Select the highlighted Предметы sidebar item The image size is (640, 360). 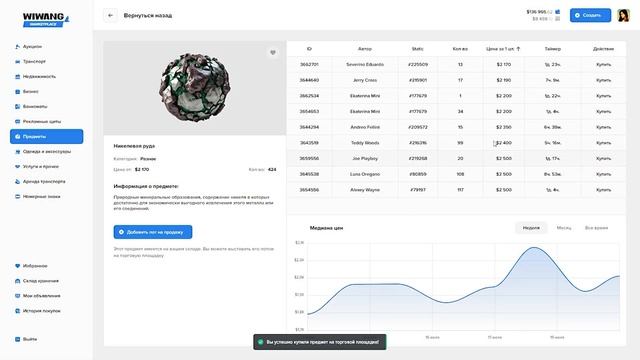point(47,136)
